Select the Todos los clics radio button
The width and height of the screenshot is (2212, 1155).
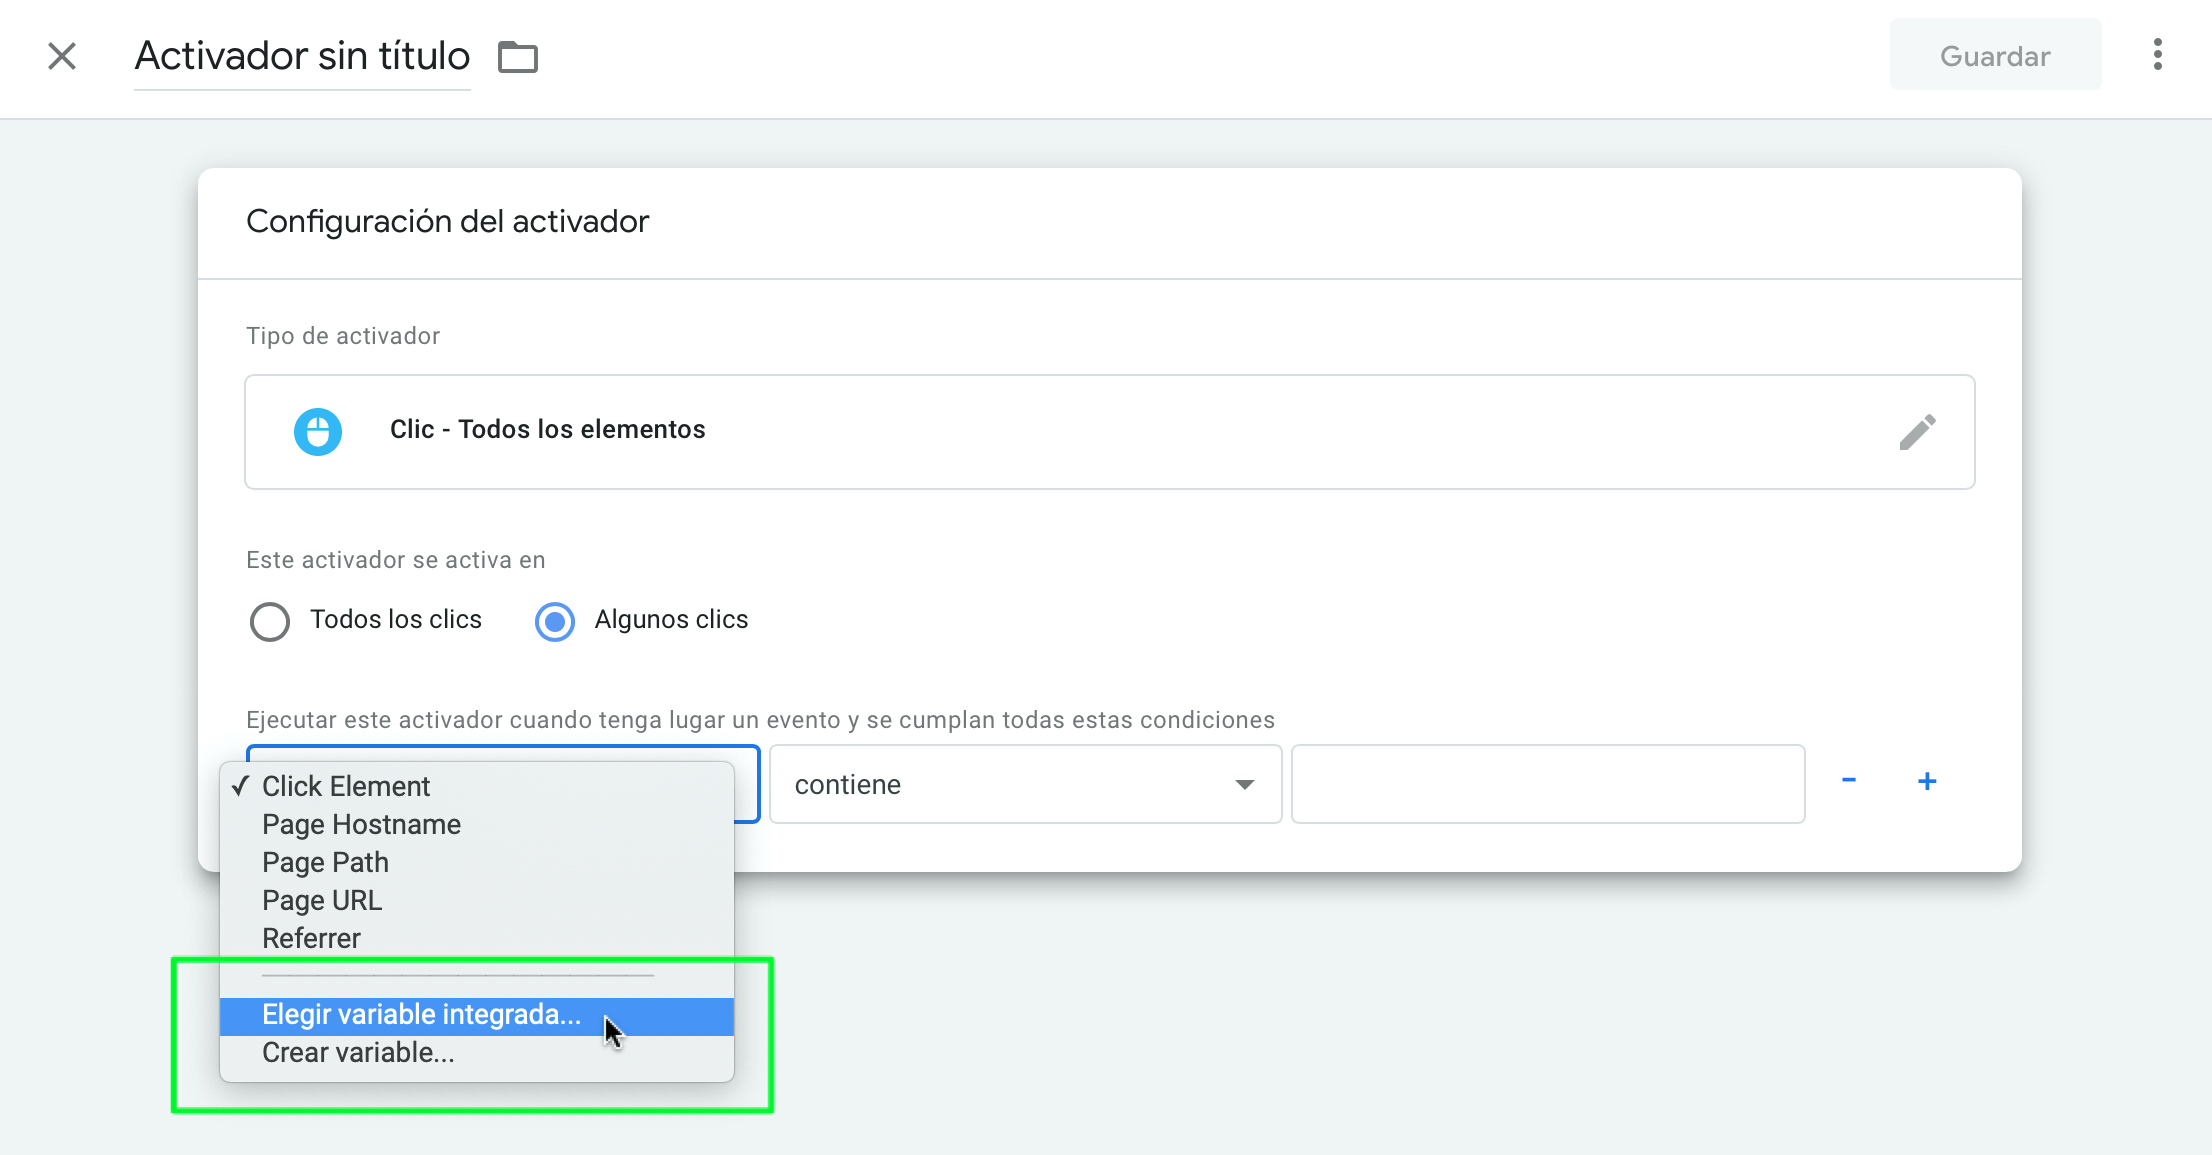pos(270,621)
